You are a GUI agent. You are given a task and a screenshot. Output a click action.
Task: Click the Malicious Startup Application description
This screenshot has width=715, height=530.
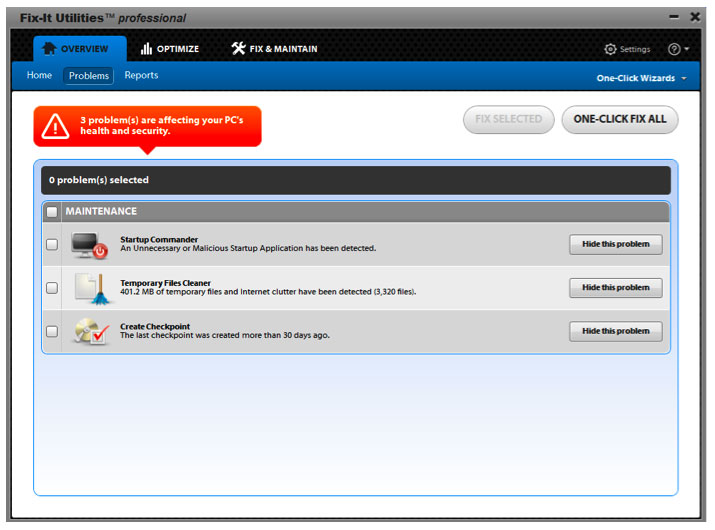[248, 249]
